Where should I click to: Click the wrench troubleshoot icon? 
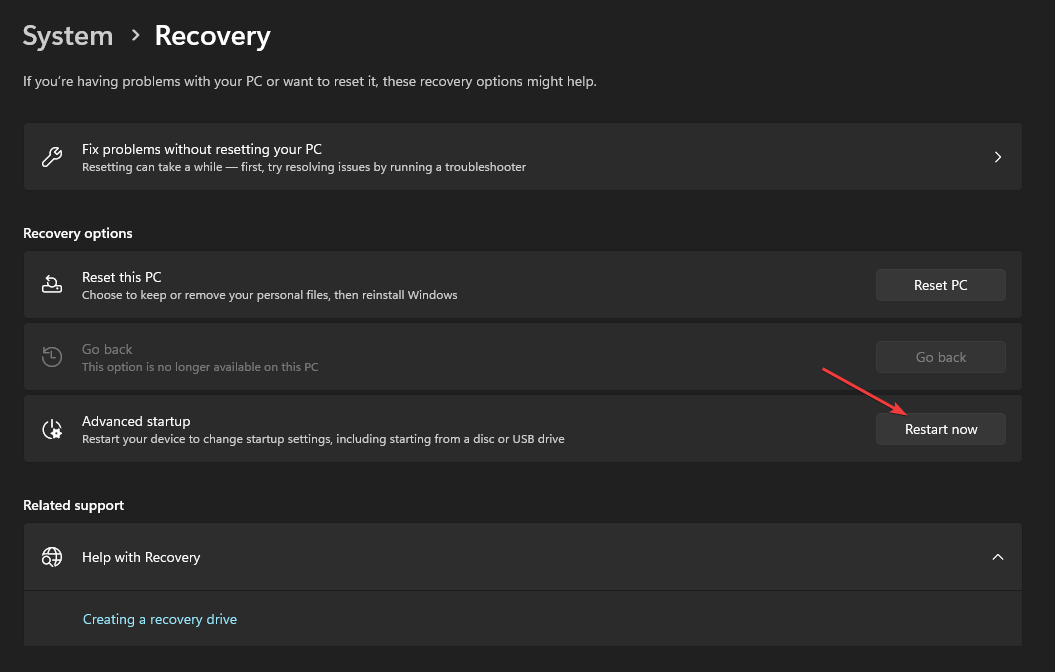coord(52,157)
